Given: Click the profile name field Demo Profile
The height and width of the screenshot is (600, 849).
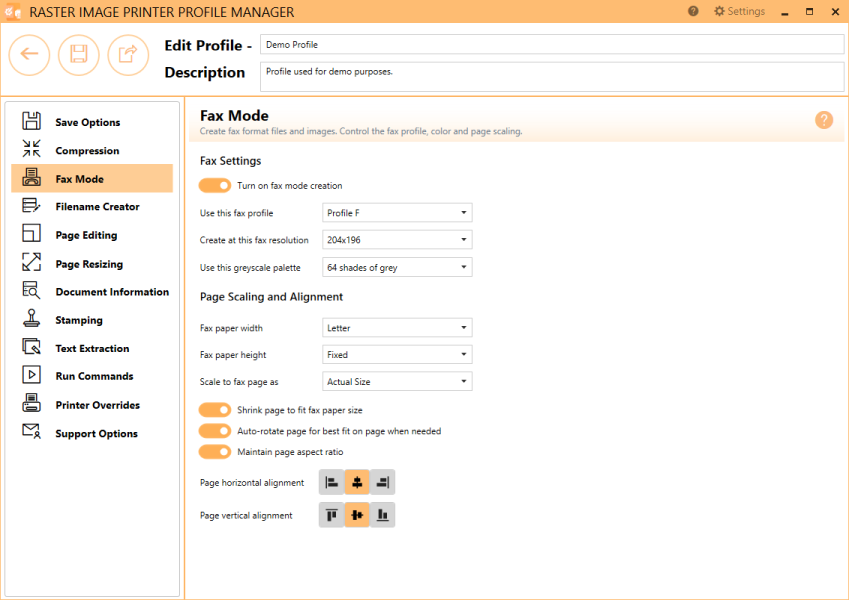Looking at the screenshot, I should click(552, 44).
